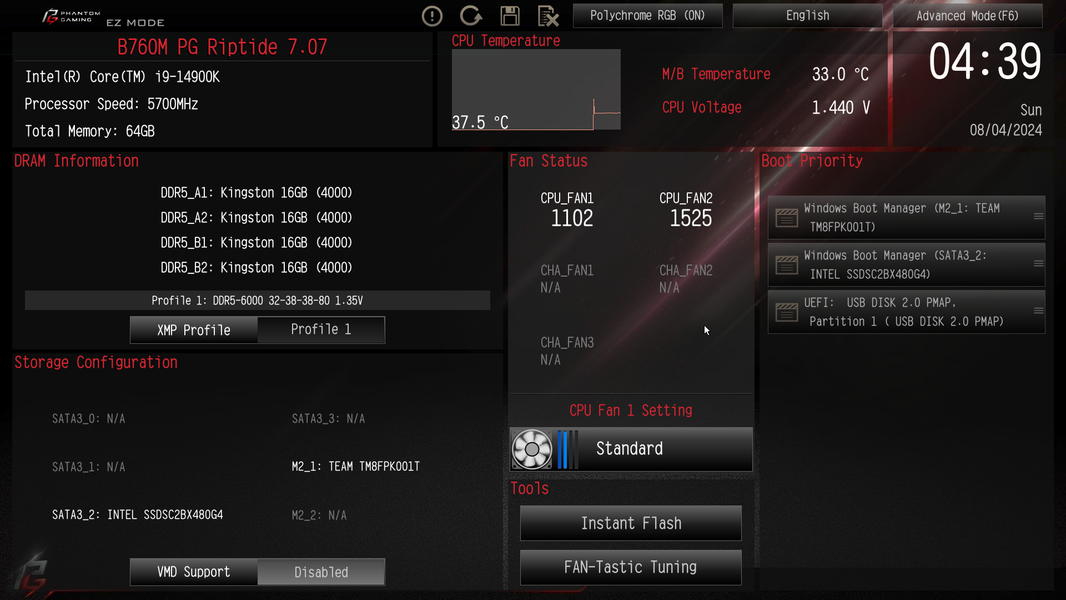Image resolution: width=1066 pixels, height=600 pixels.
Task: Click the drive icon beside M2_1 Windows Boot Manager
Action: [787, 217]
